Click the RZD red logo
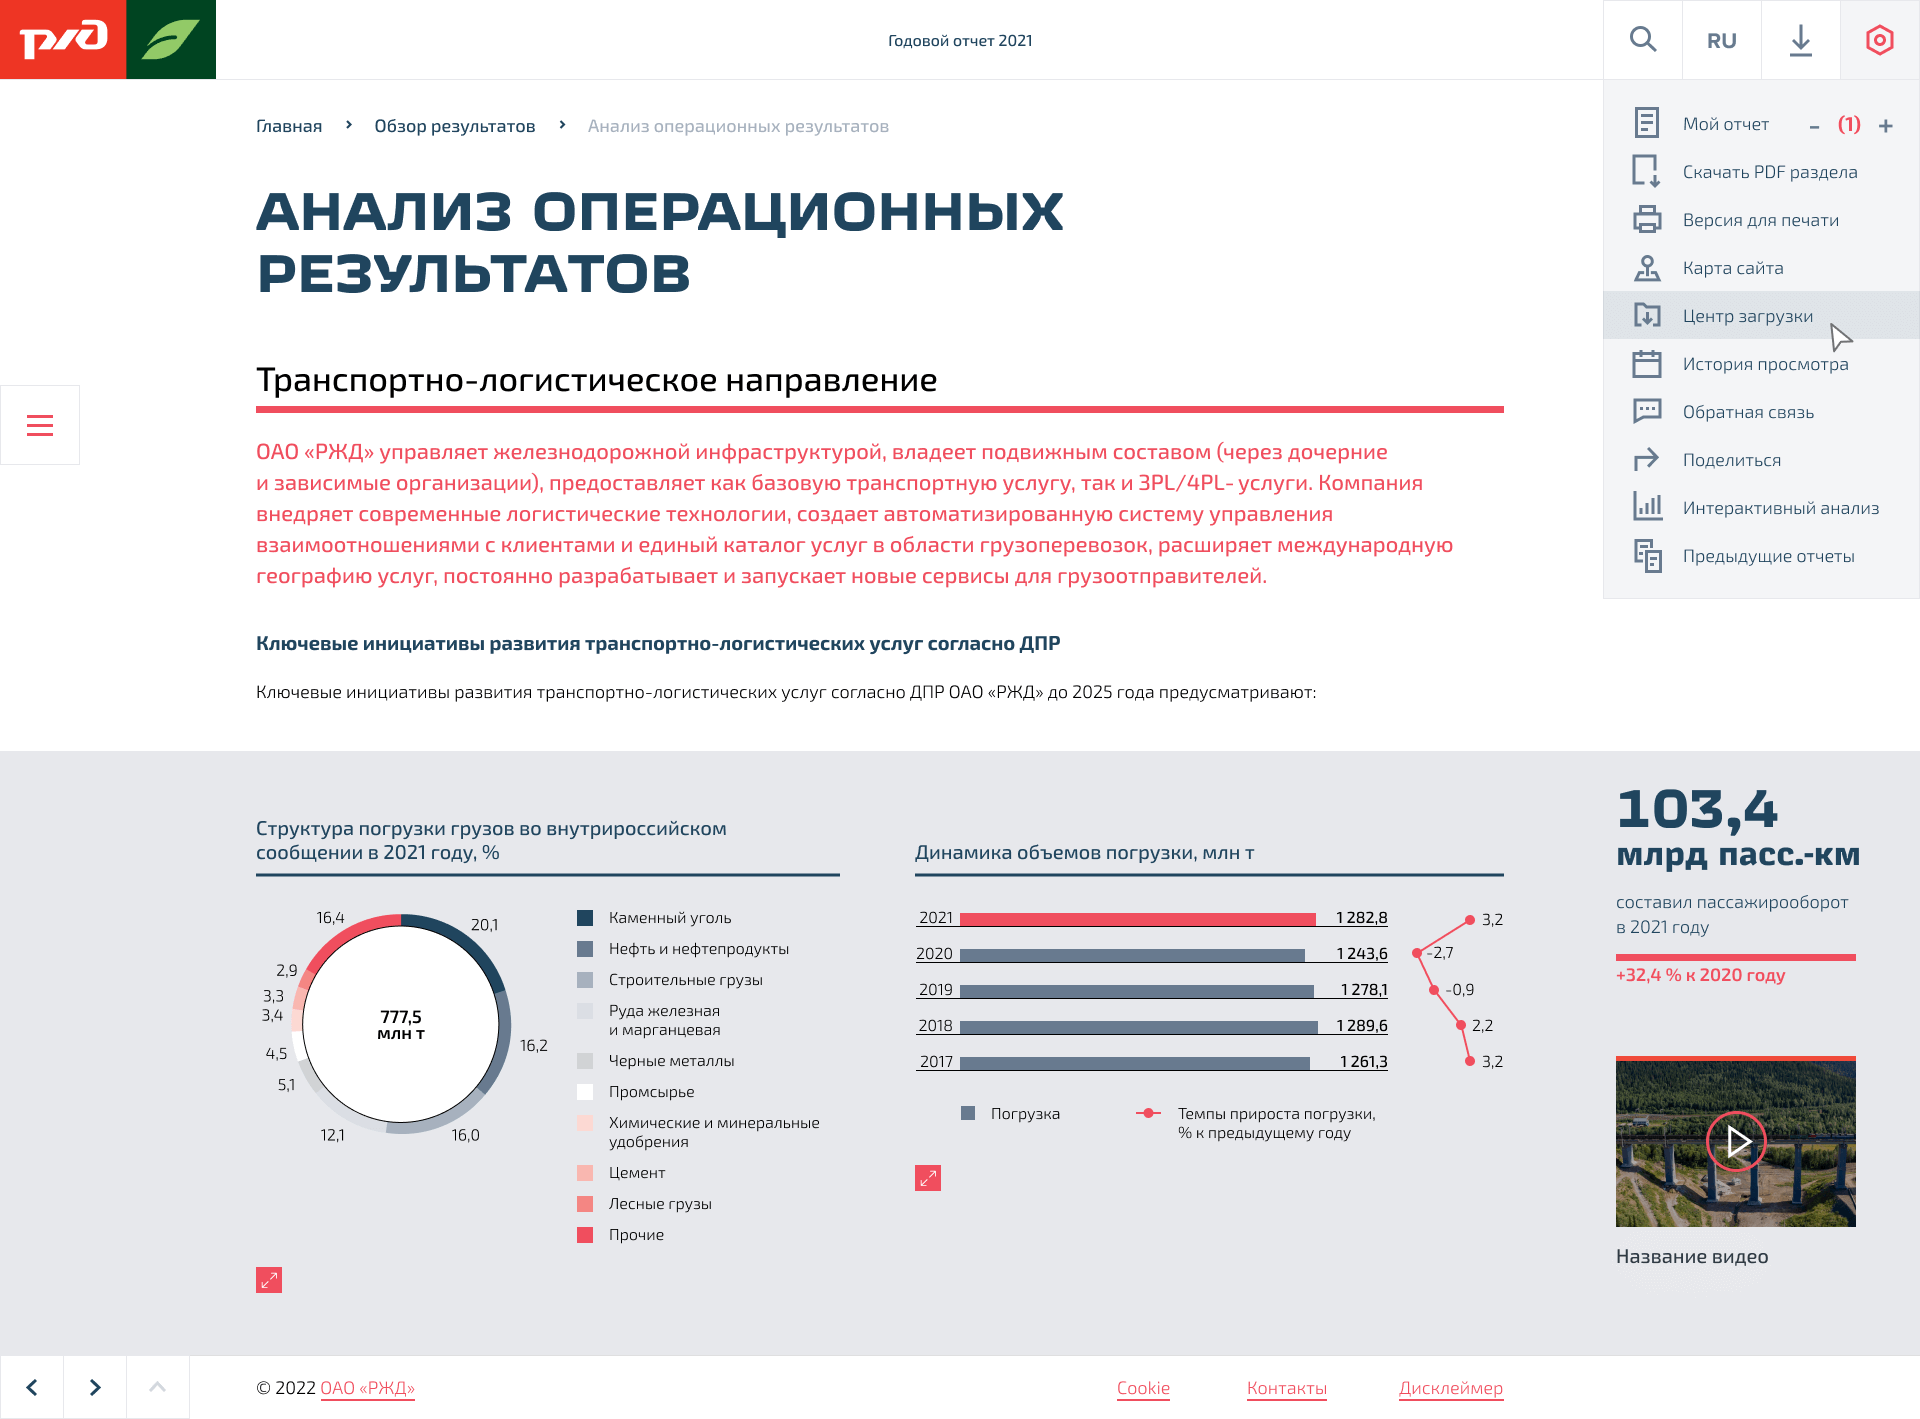The width and height of the screenshot is (1920, 1419). (63, 39)
